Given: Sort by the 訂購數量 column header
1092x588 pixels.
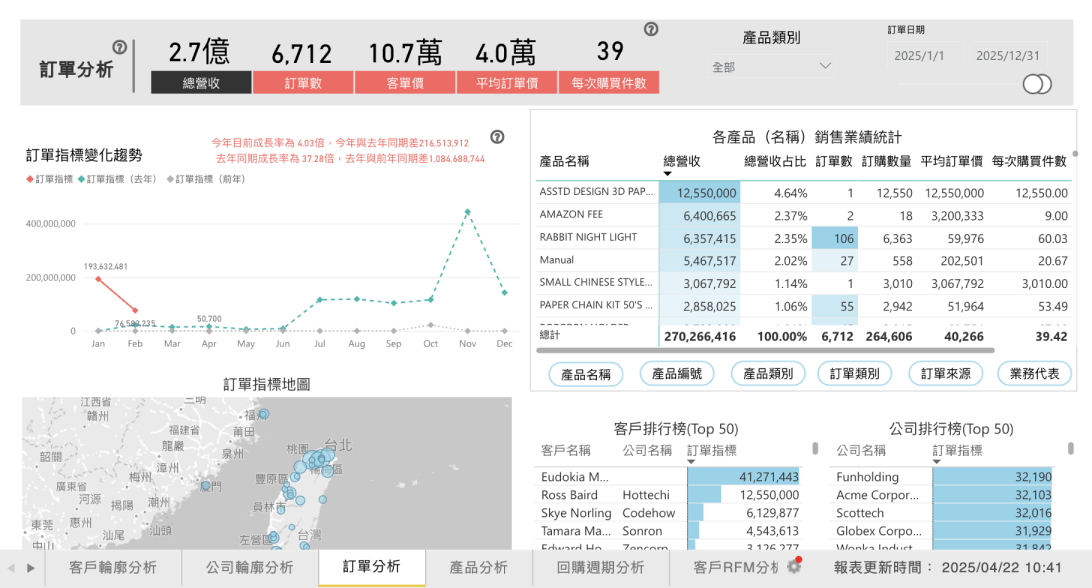Looking at the screenshot, I should pyautogui.click(x=886, y=162).
